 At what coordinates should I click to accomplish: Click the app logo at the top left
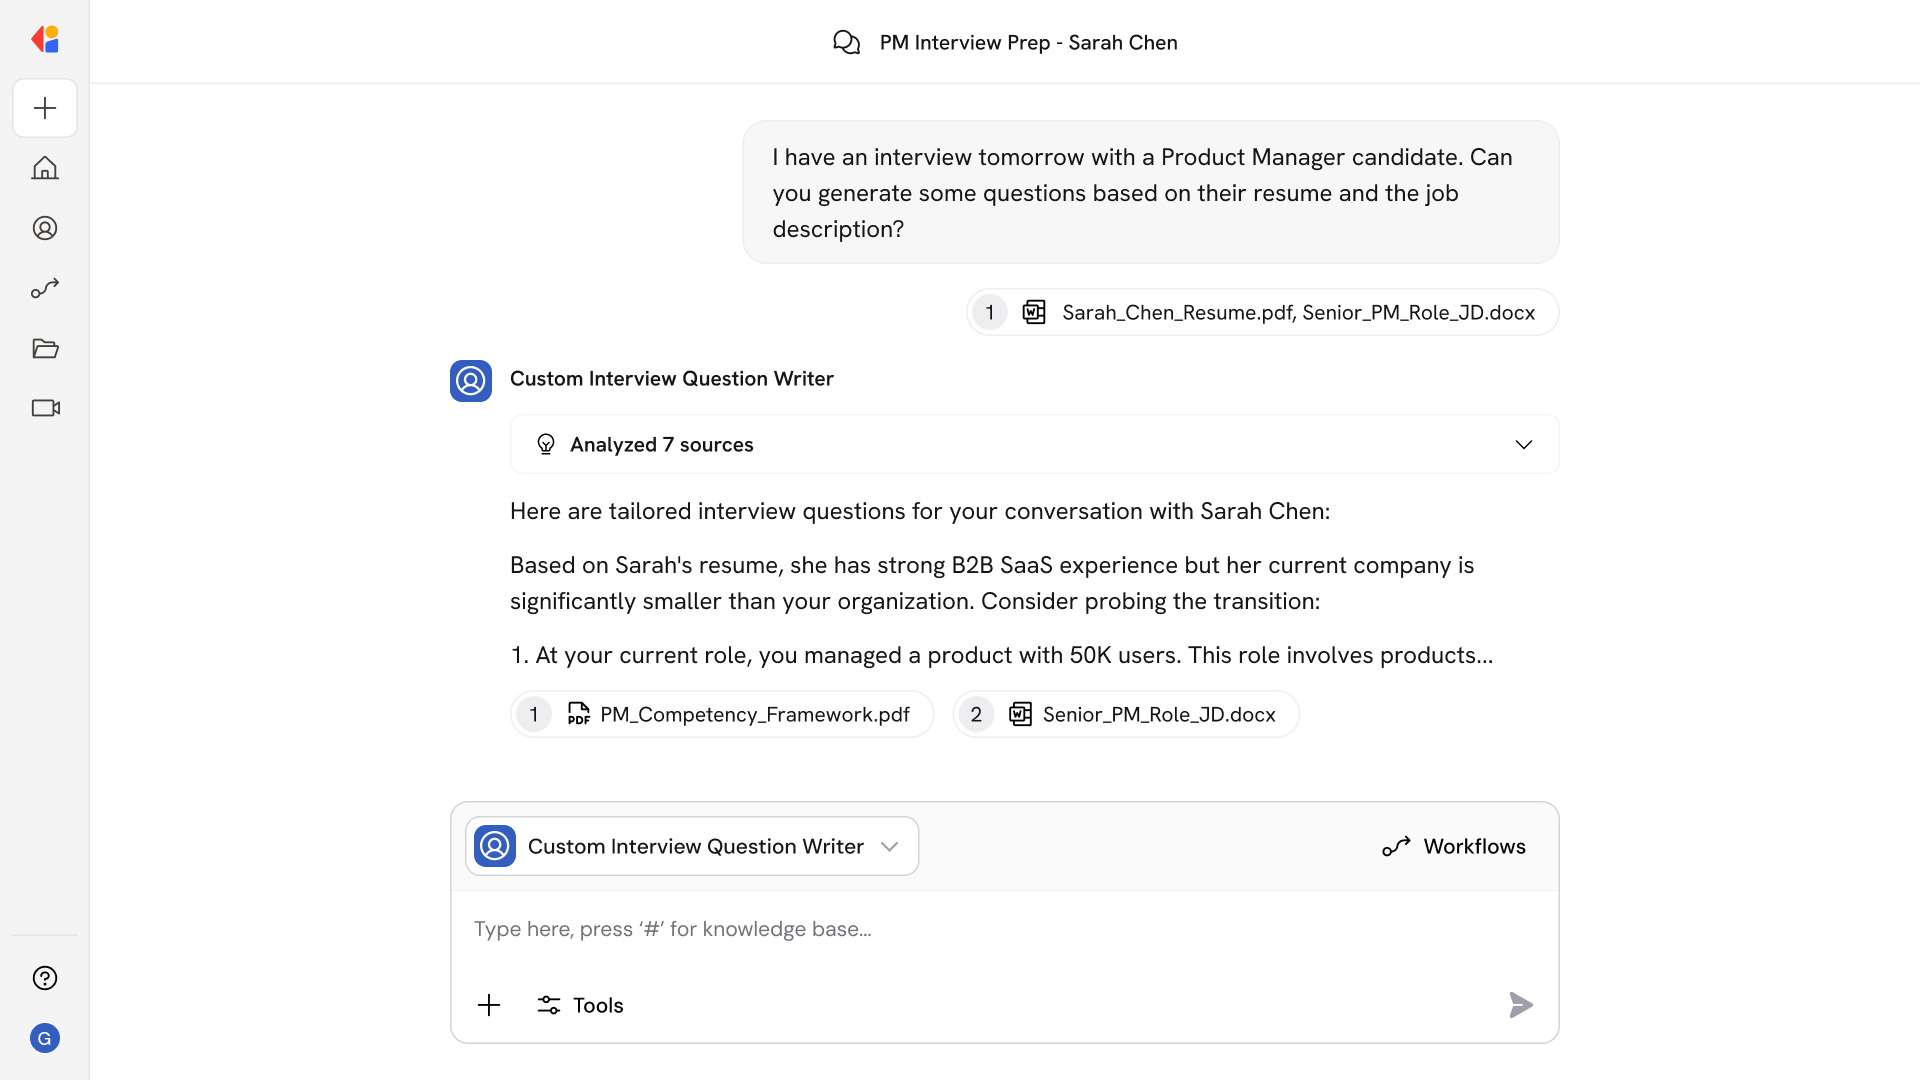[45, 39]
